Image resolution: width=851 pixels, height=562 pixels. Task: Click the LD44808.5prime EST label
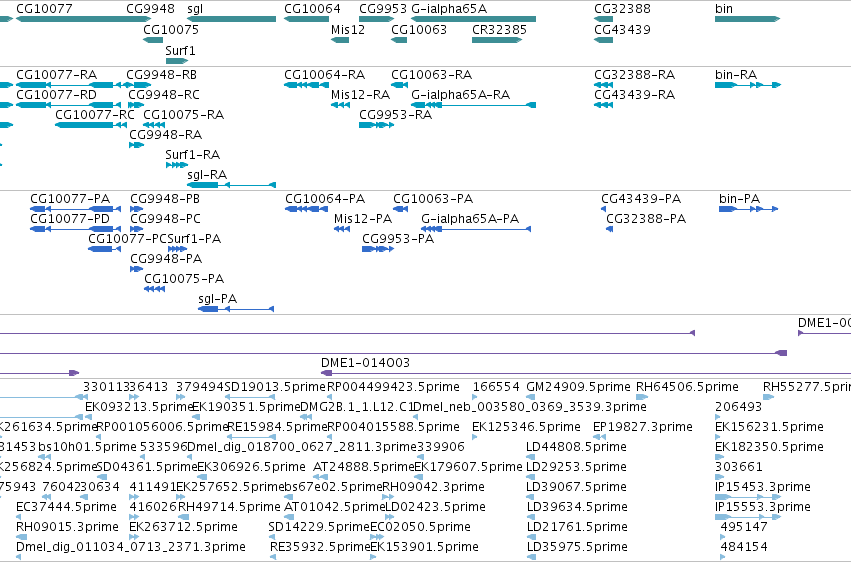(576, 447)
